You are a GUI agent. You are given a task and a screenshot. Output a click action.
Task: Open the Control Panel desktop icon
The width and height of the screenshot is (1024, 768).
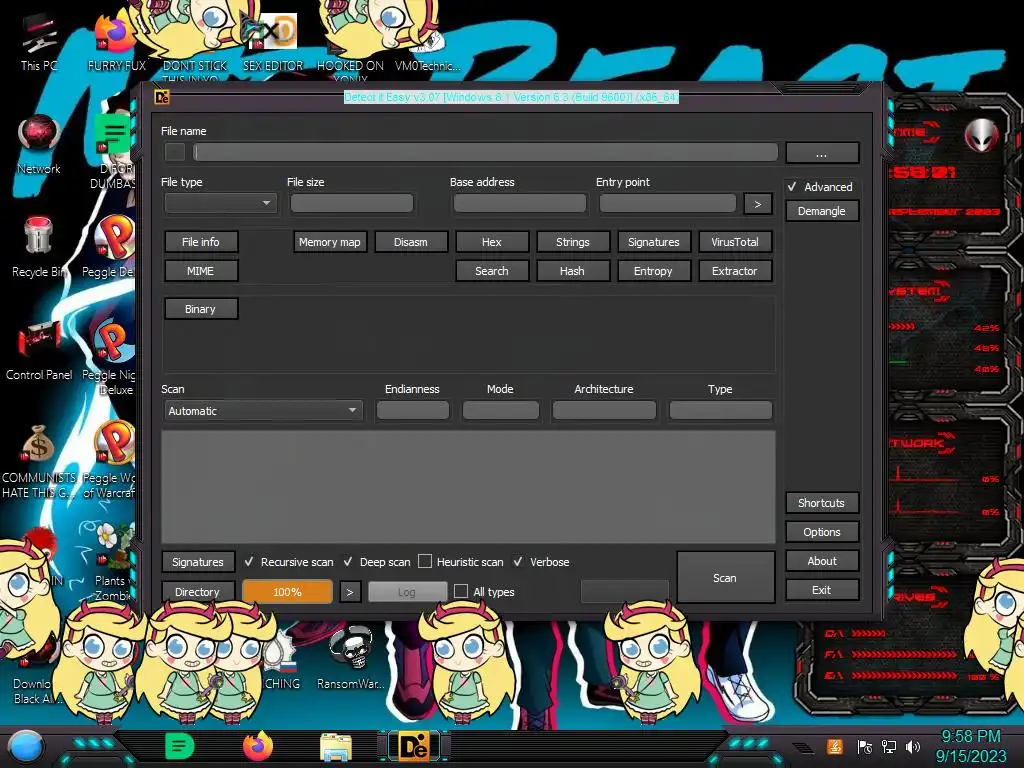39,351
